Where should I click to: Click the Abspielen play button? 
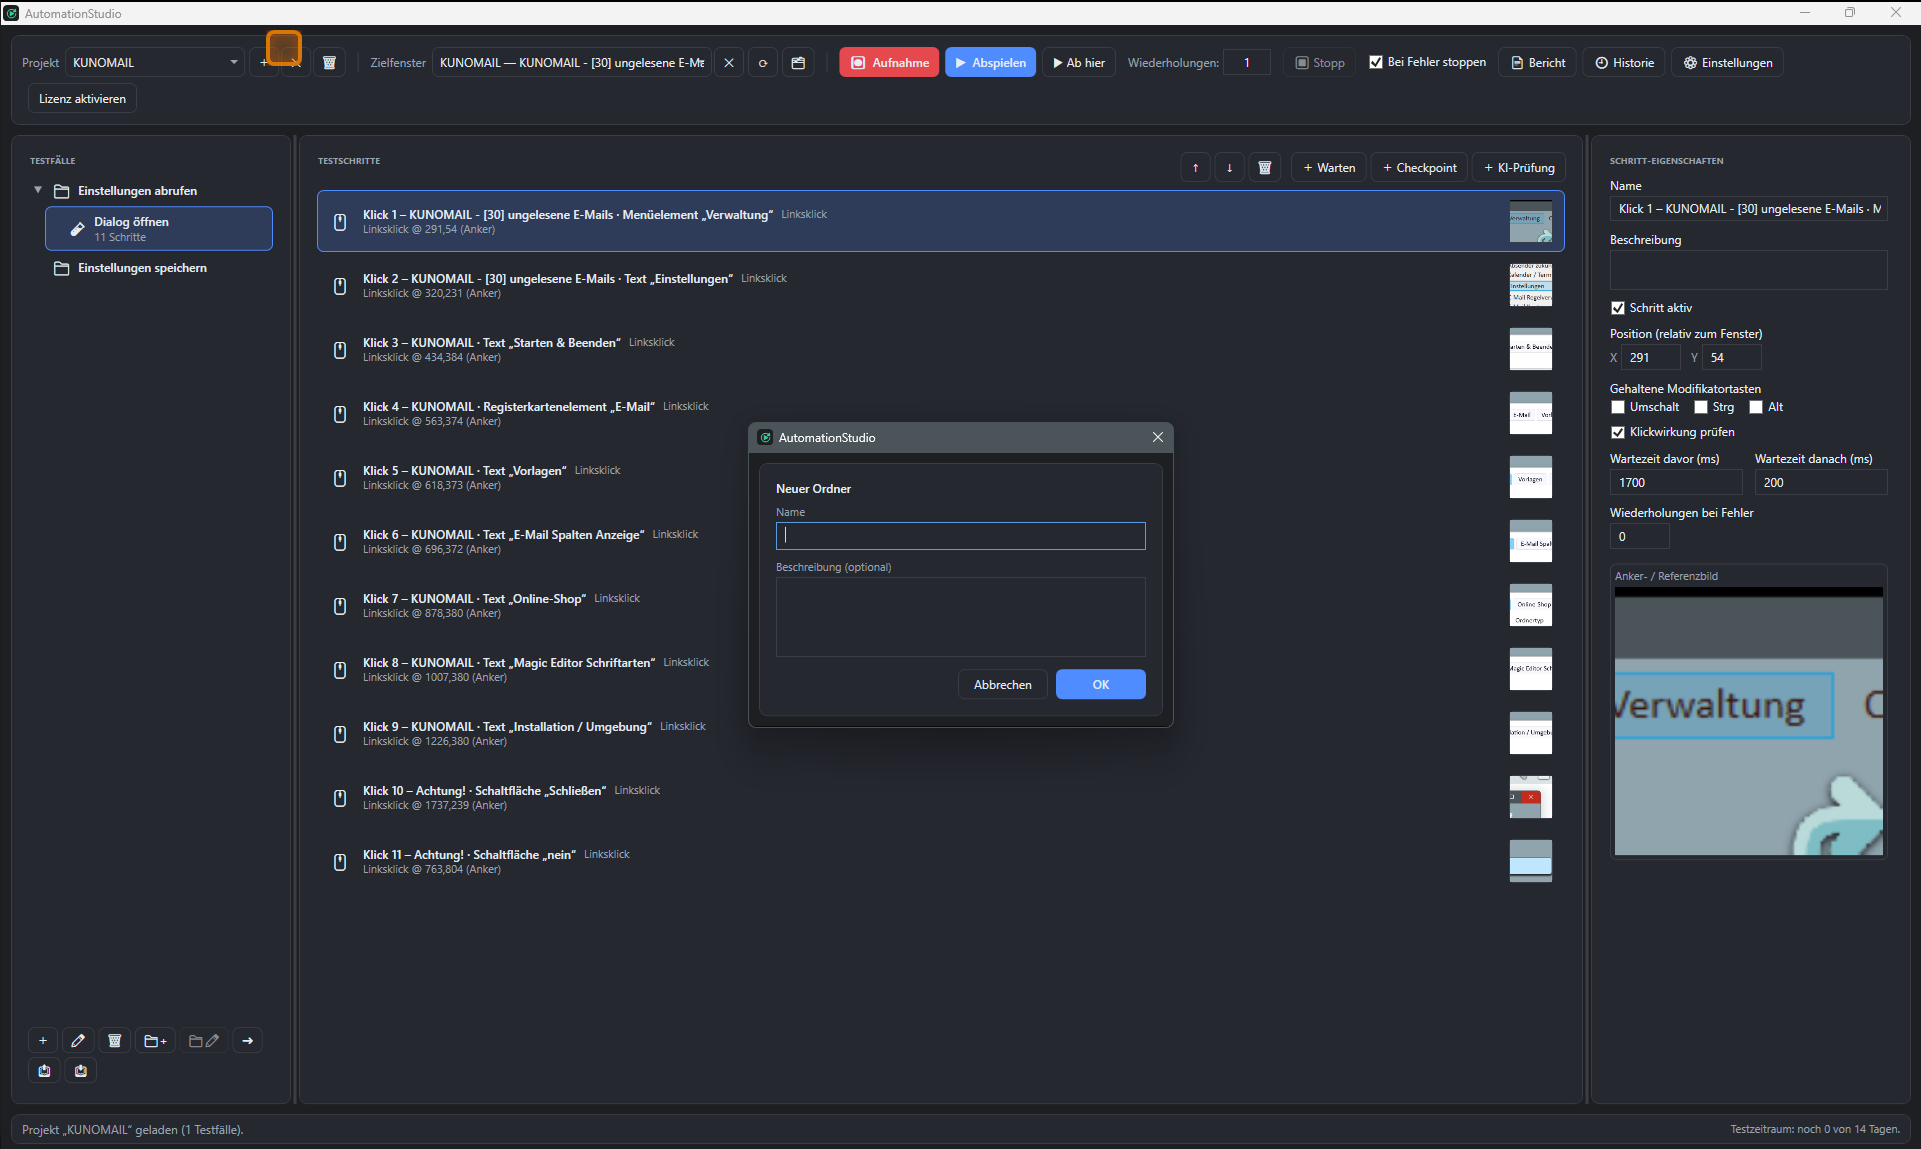[990, 63]
